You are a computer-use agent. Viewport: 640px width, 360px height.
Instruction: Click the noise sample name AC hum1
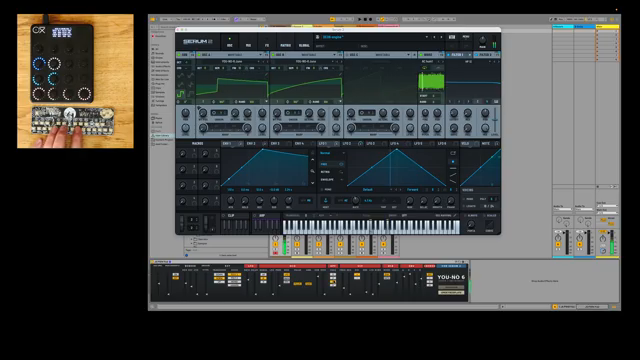coord(427,62)
